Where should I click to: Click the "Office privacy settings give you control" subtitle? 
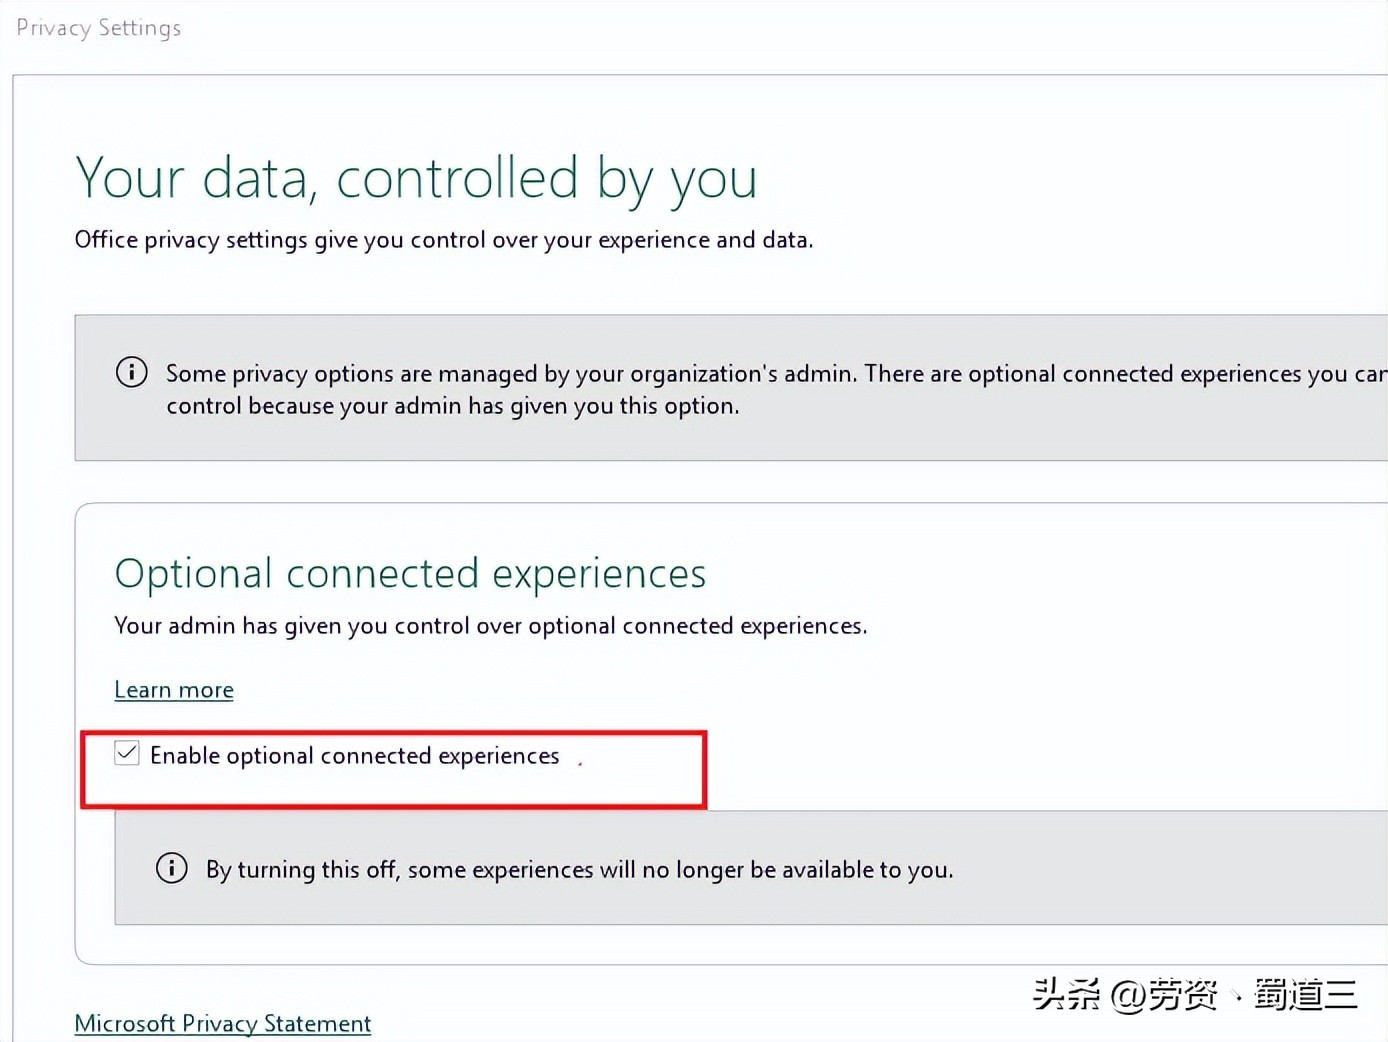coord(444,240)
